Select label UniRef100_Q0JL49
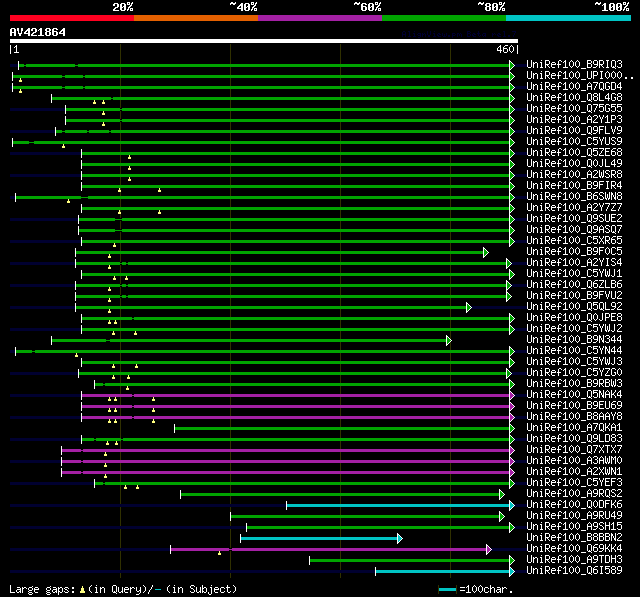The width and height of the screenshot is (640, 597). tap(574, 163)
